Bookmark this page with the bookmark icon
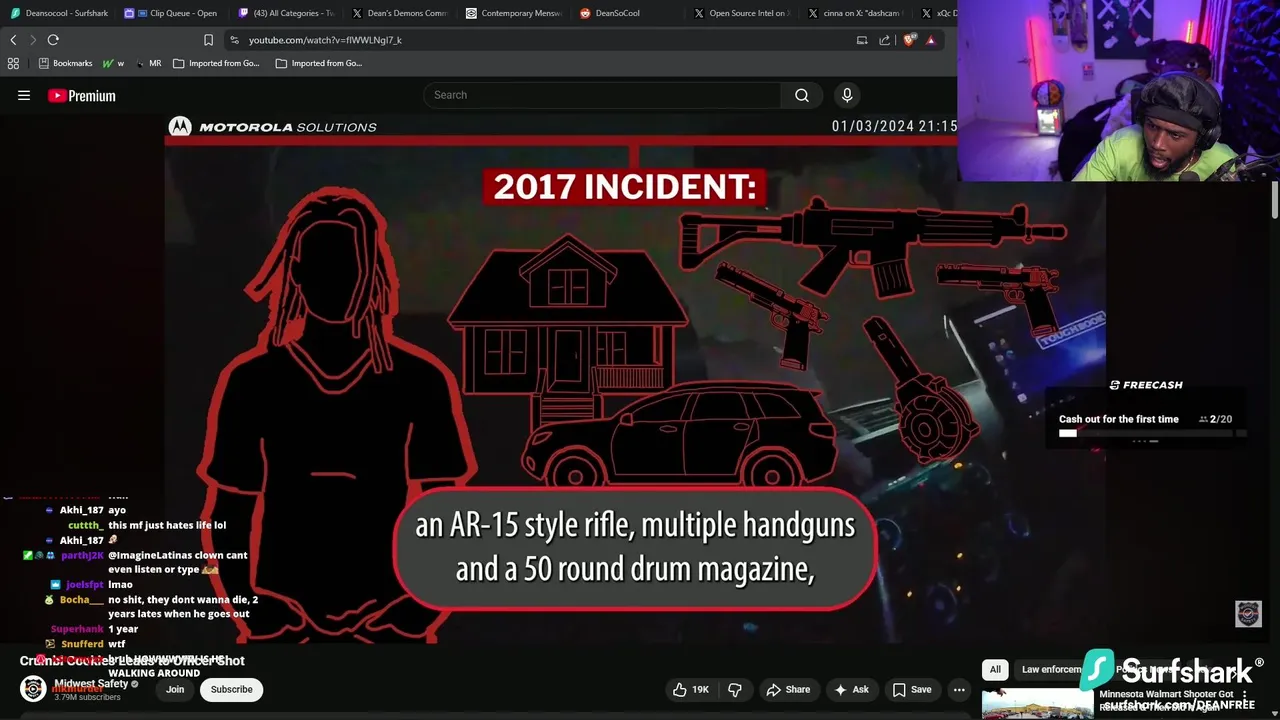1280x720 pixels. 208,40
